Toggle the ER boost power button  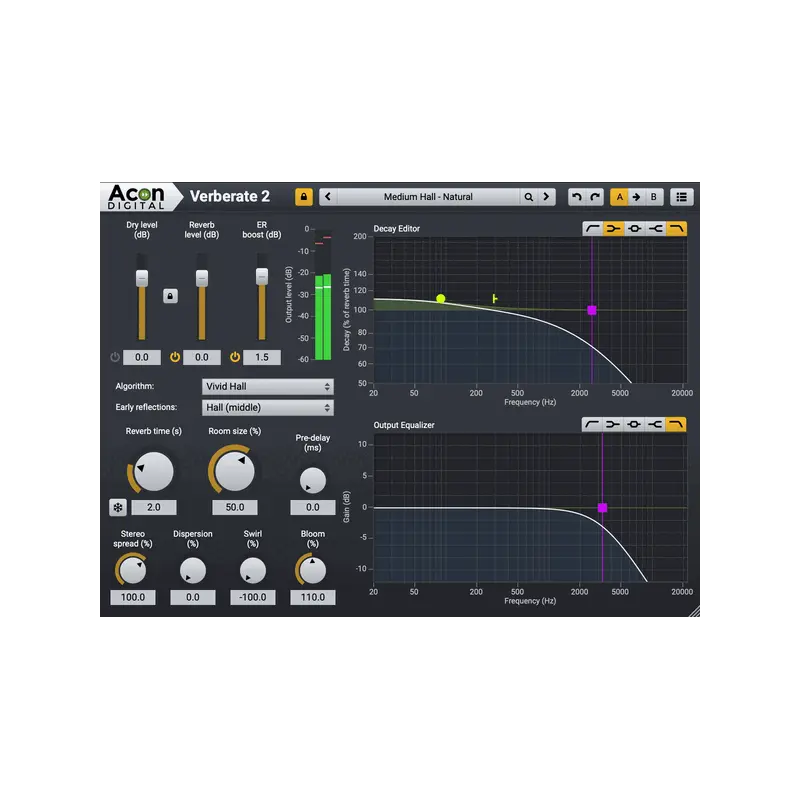tap(235, 357)
